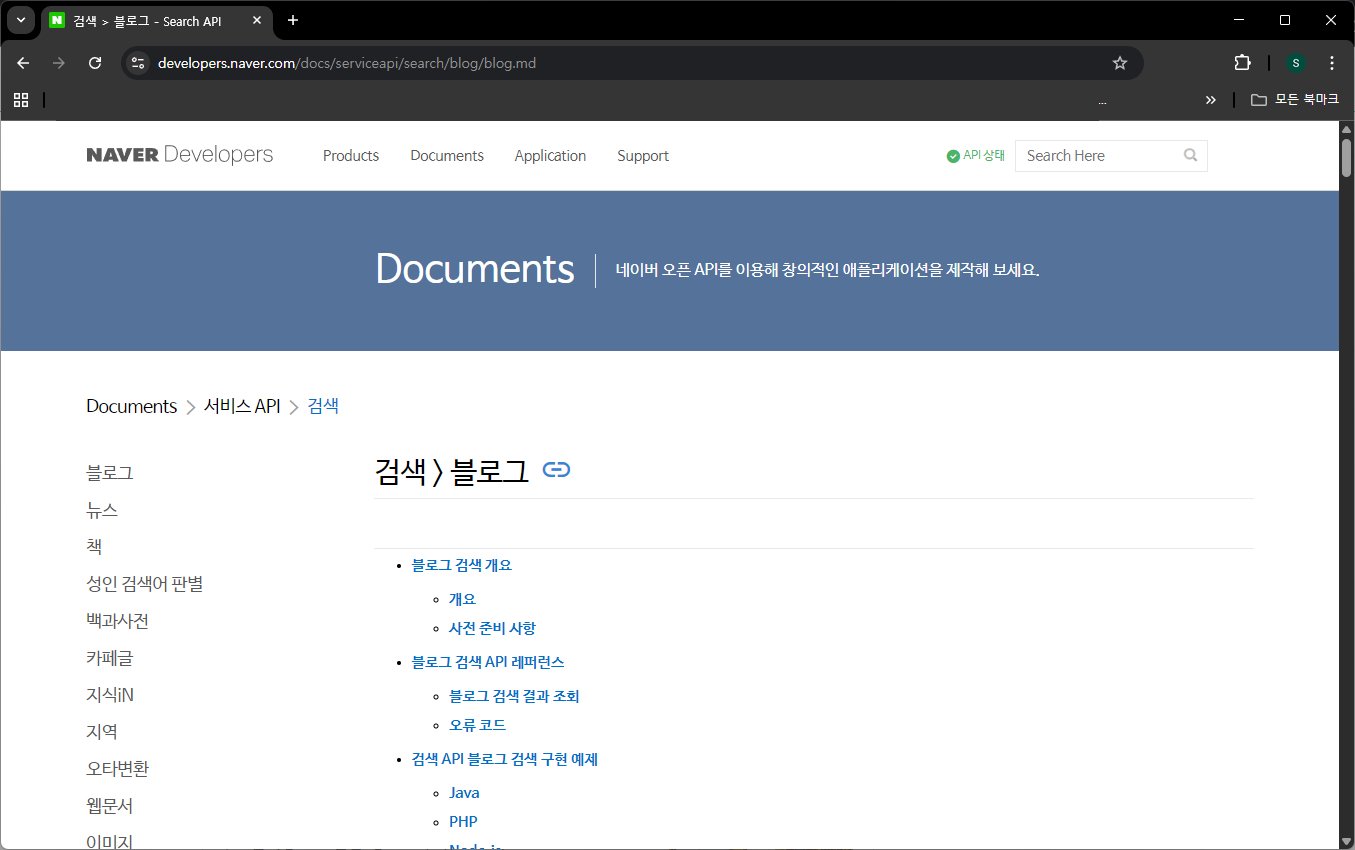Click the Naver favicon on the tab

tap(57, 20)
